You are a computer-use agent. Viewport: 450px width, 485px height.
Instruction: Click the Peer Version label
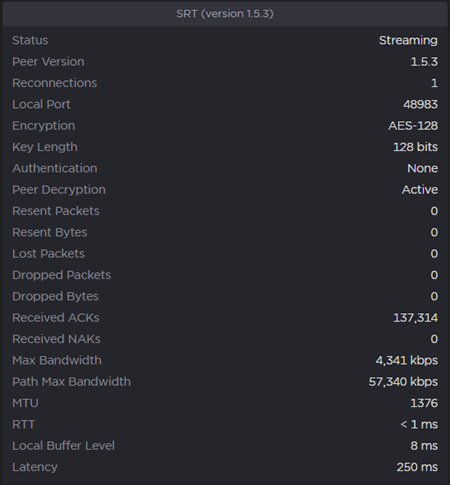(48, 62)
